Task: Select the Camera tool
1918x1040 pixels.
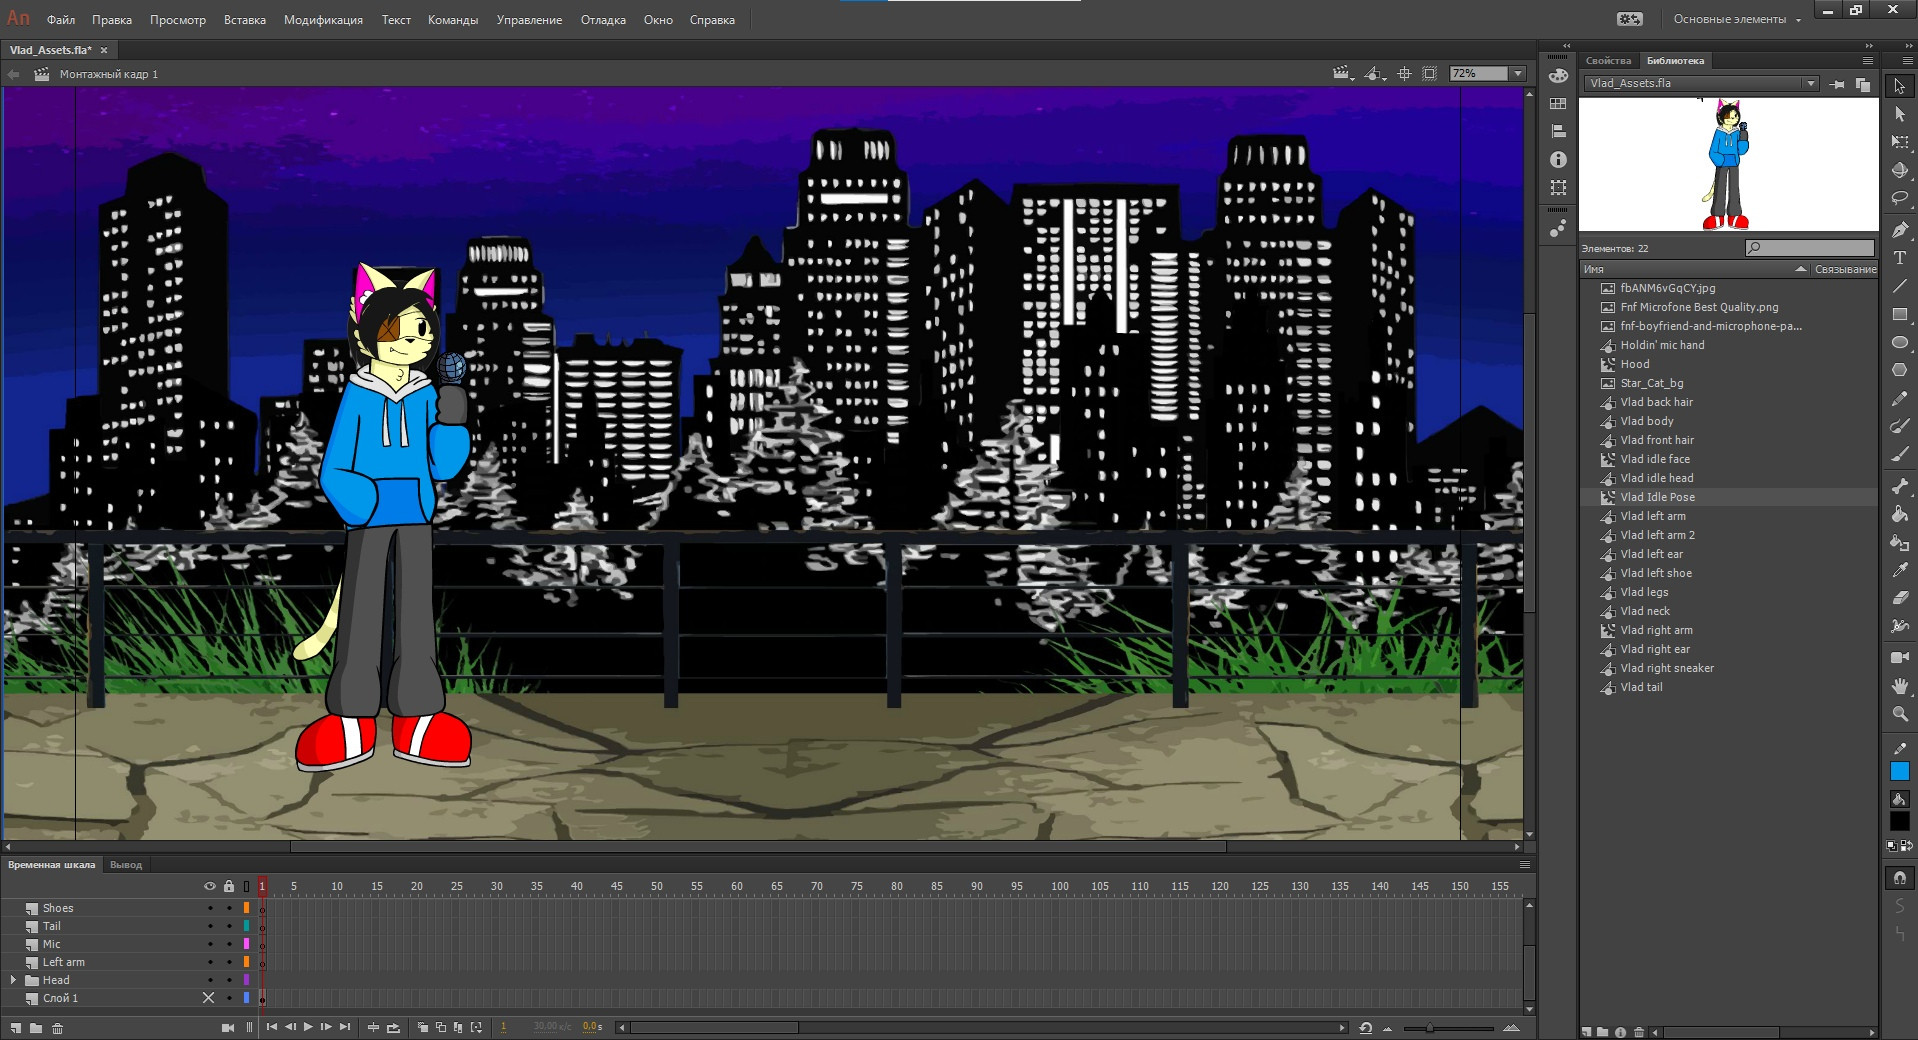Action: tap(1899, 657)
